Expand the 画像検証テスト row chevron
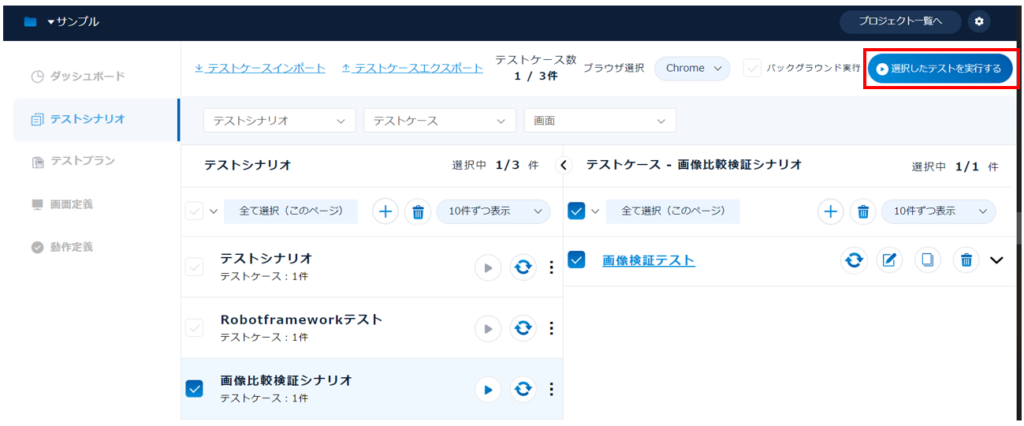Image resolution: width=1024 pixels, height=426 pixels. (996, 260)
